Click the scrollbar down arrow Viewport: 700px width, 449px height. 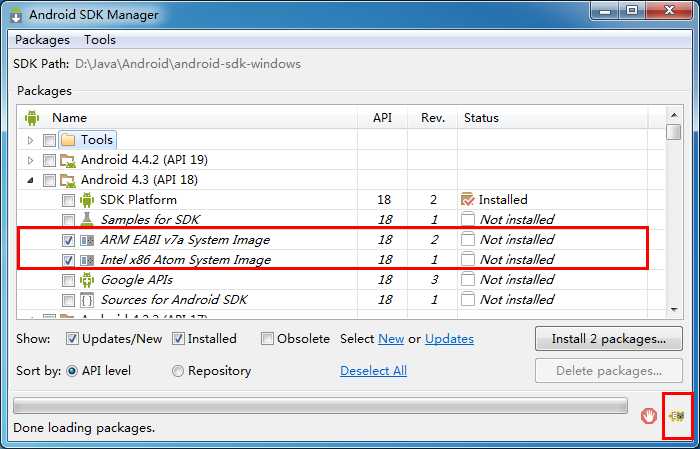674,309
